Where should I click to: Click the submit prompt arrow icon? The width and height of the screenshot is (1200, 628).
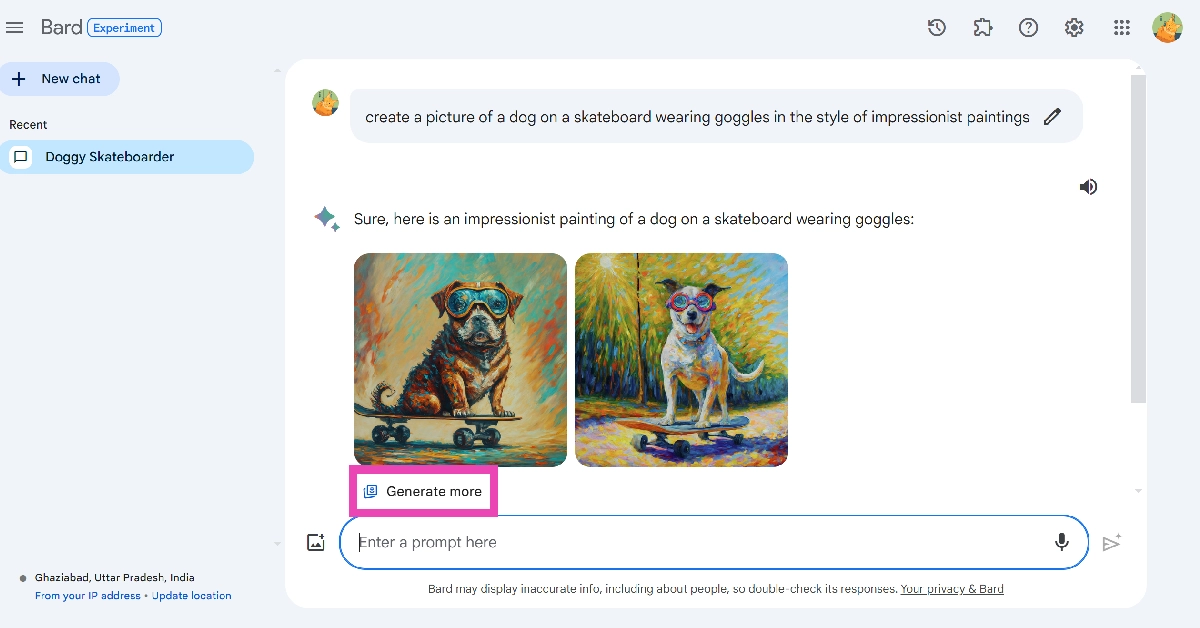pos(1111,543)
